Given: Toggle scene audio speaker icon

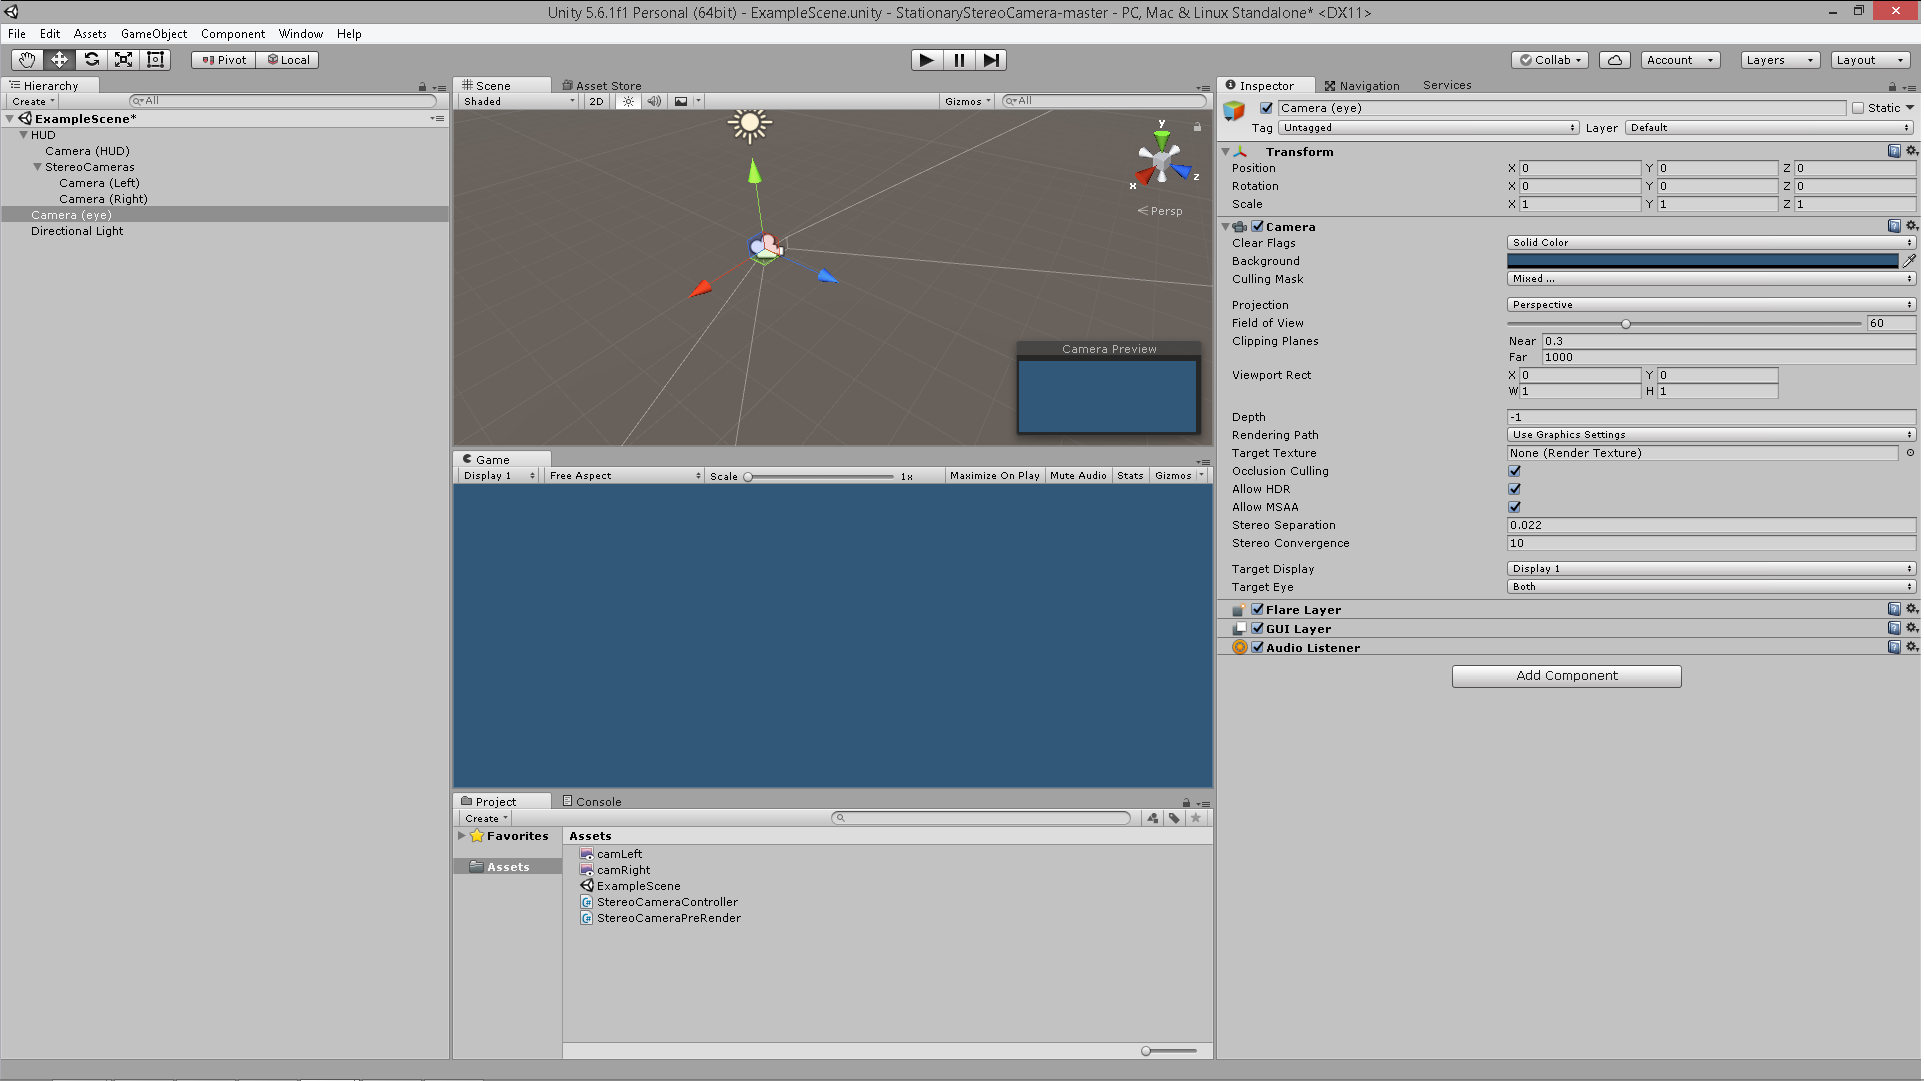Looking at the screenshot, I should click(x=654, y=101).
